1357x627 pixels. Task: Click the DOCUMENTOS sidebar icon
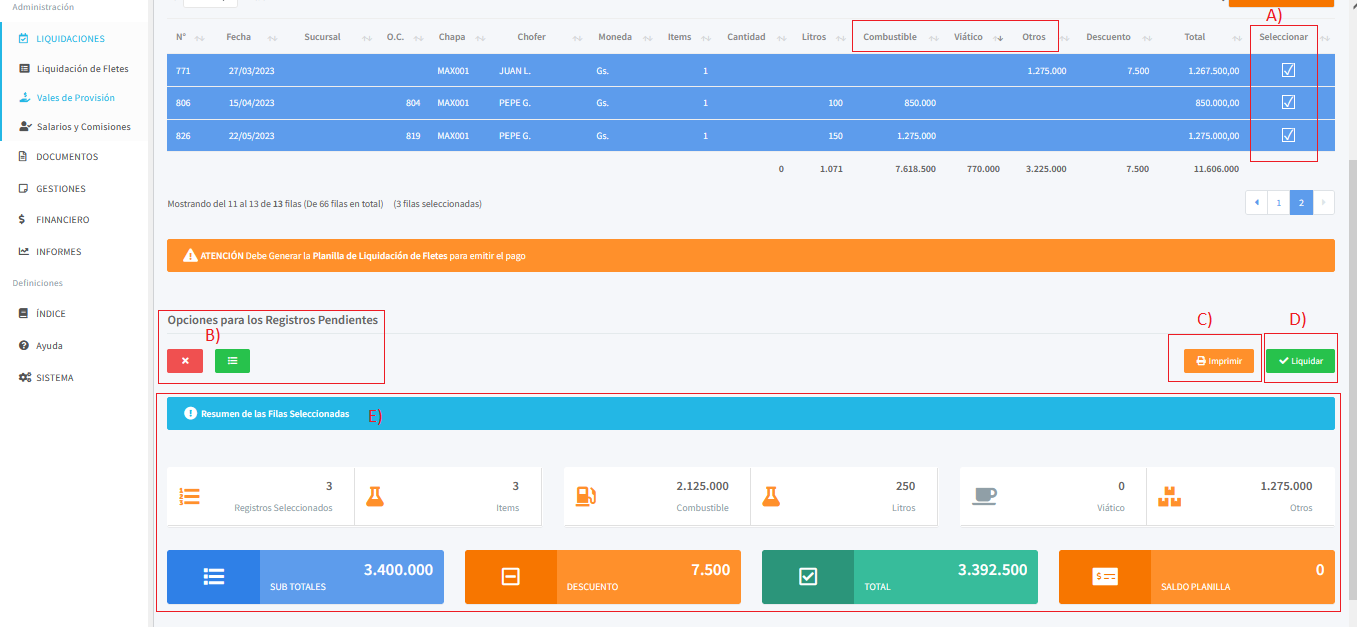[x=23, y=157]
